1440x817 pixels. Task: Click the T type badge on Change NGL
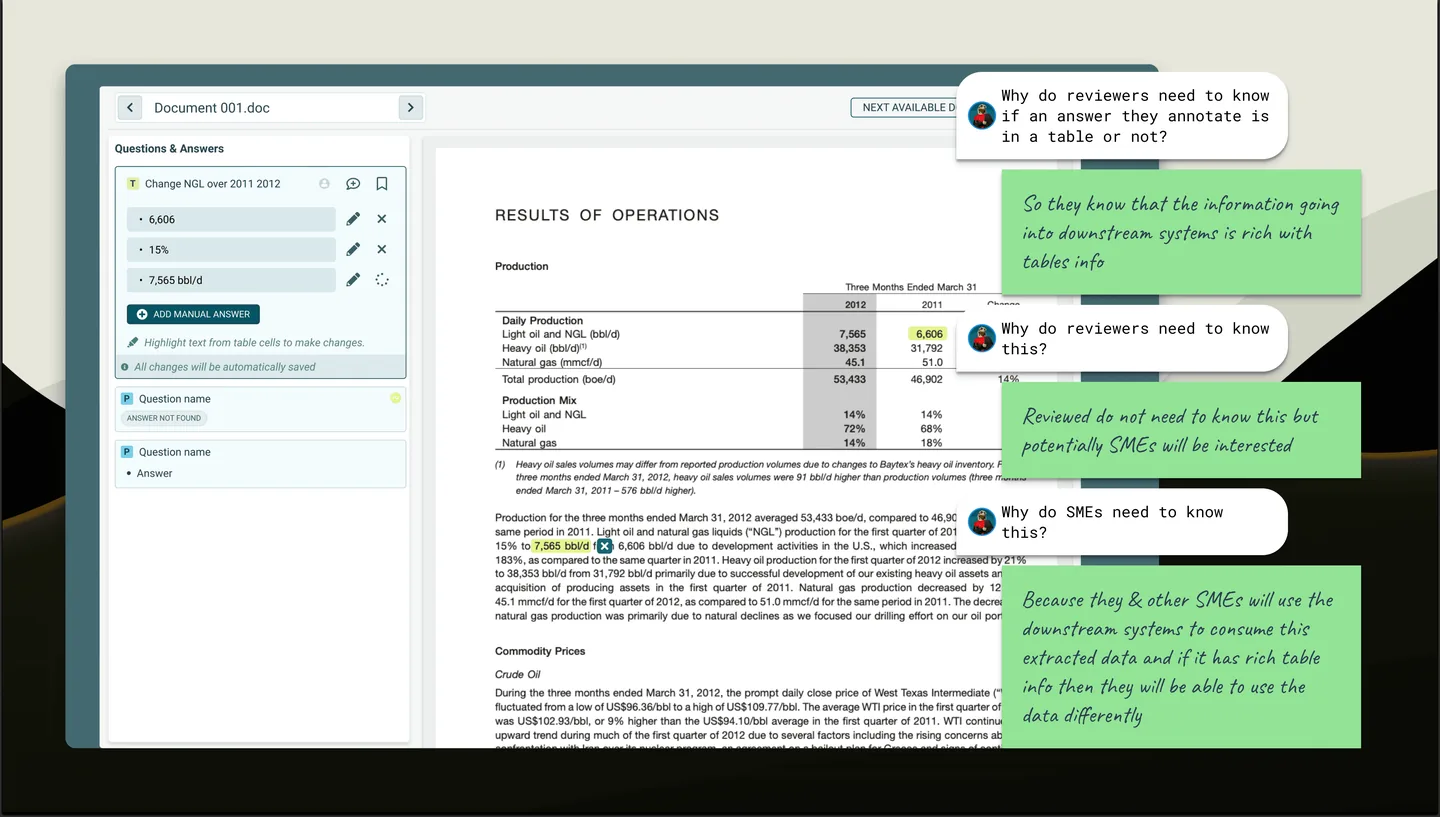coord(132,184)
